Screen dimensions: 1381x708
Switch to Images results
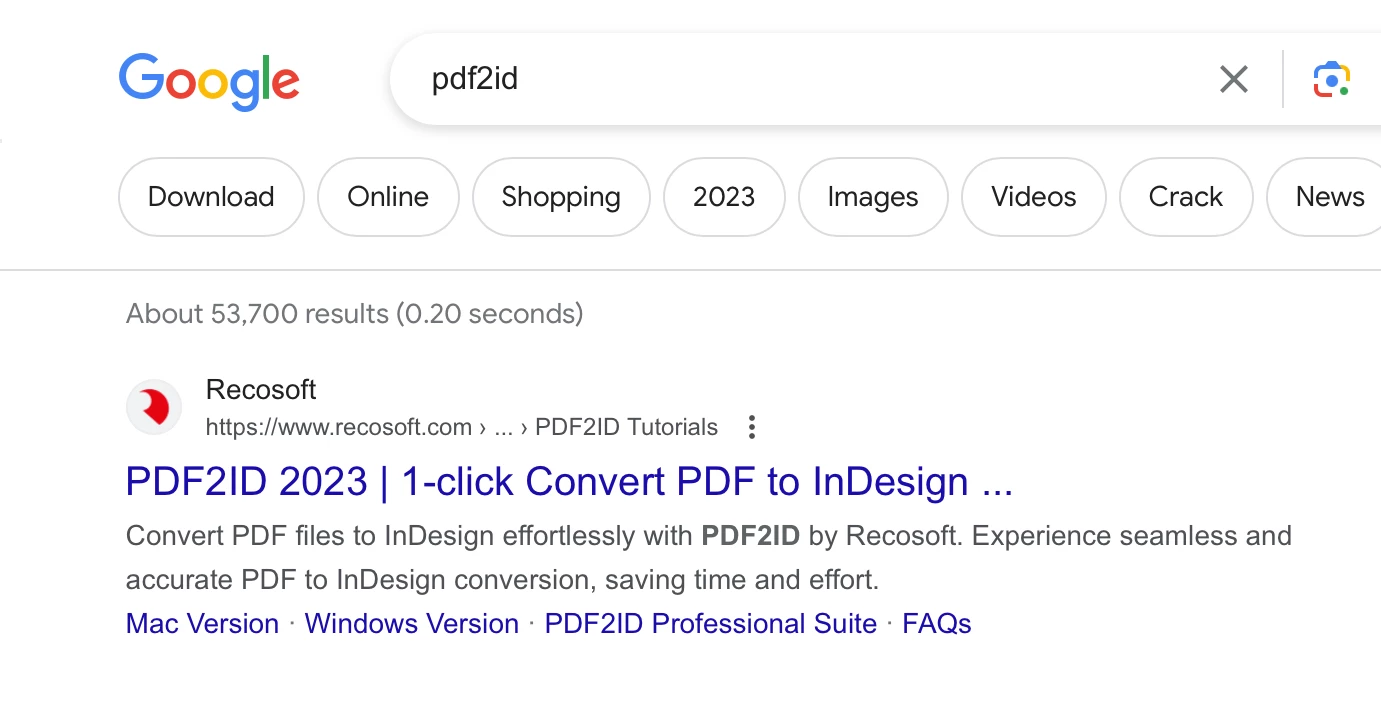coord(873,197)
